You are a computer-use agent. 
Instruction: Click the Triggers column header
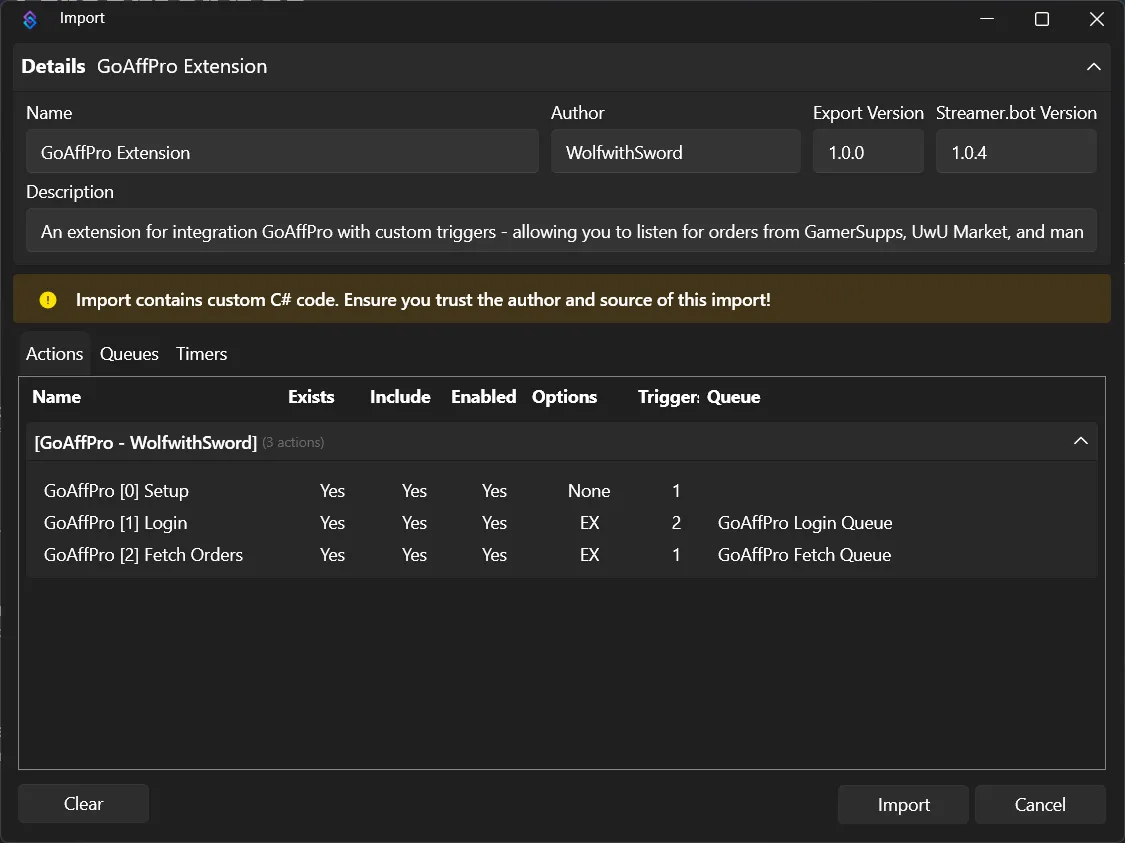(x=668, y=397)
